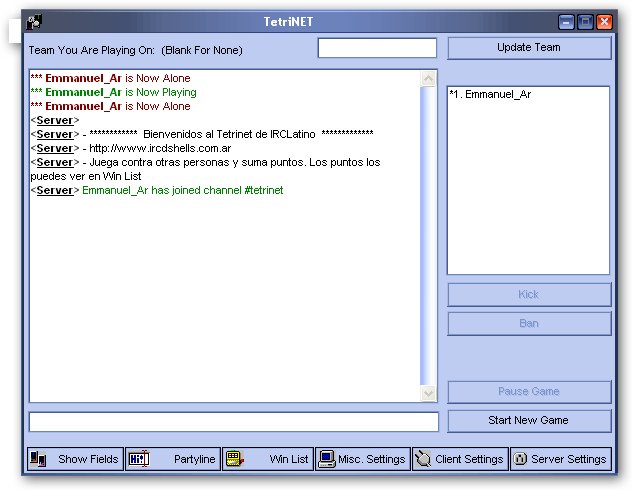632x490 pixels.
Task: Click the chat vertical scrollbar track
Action: (428, 235)
